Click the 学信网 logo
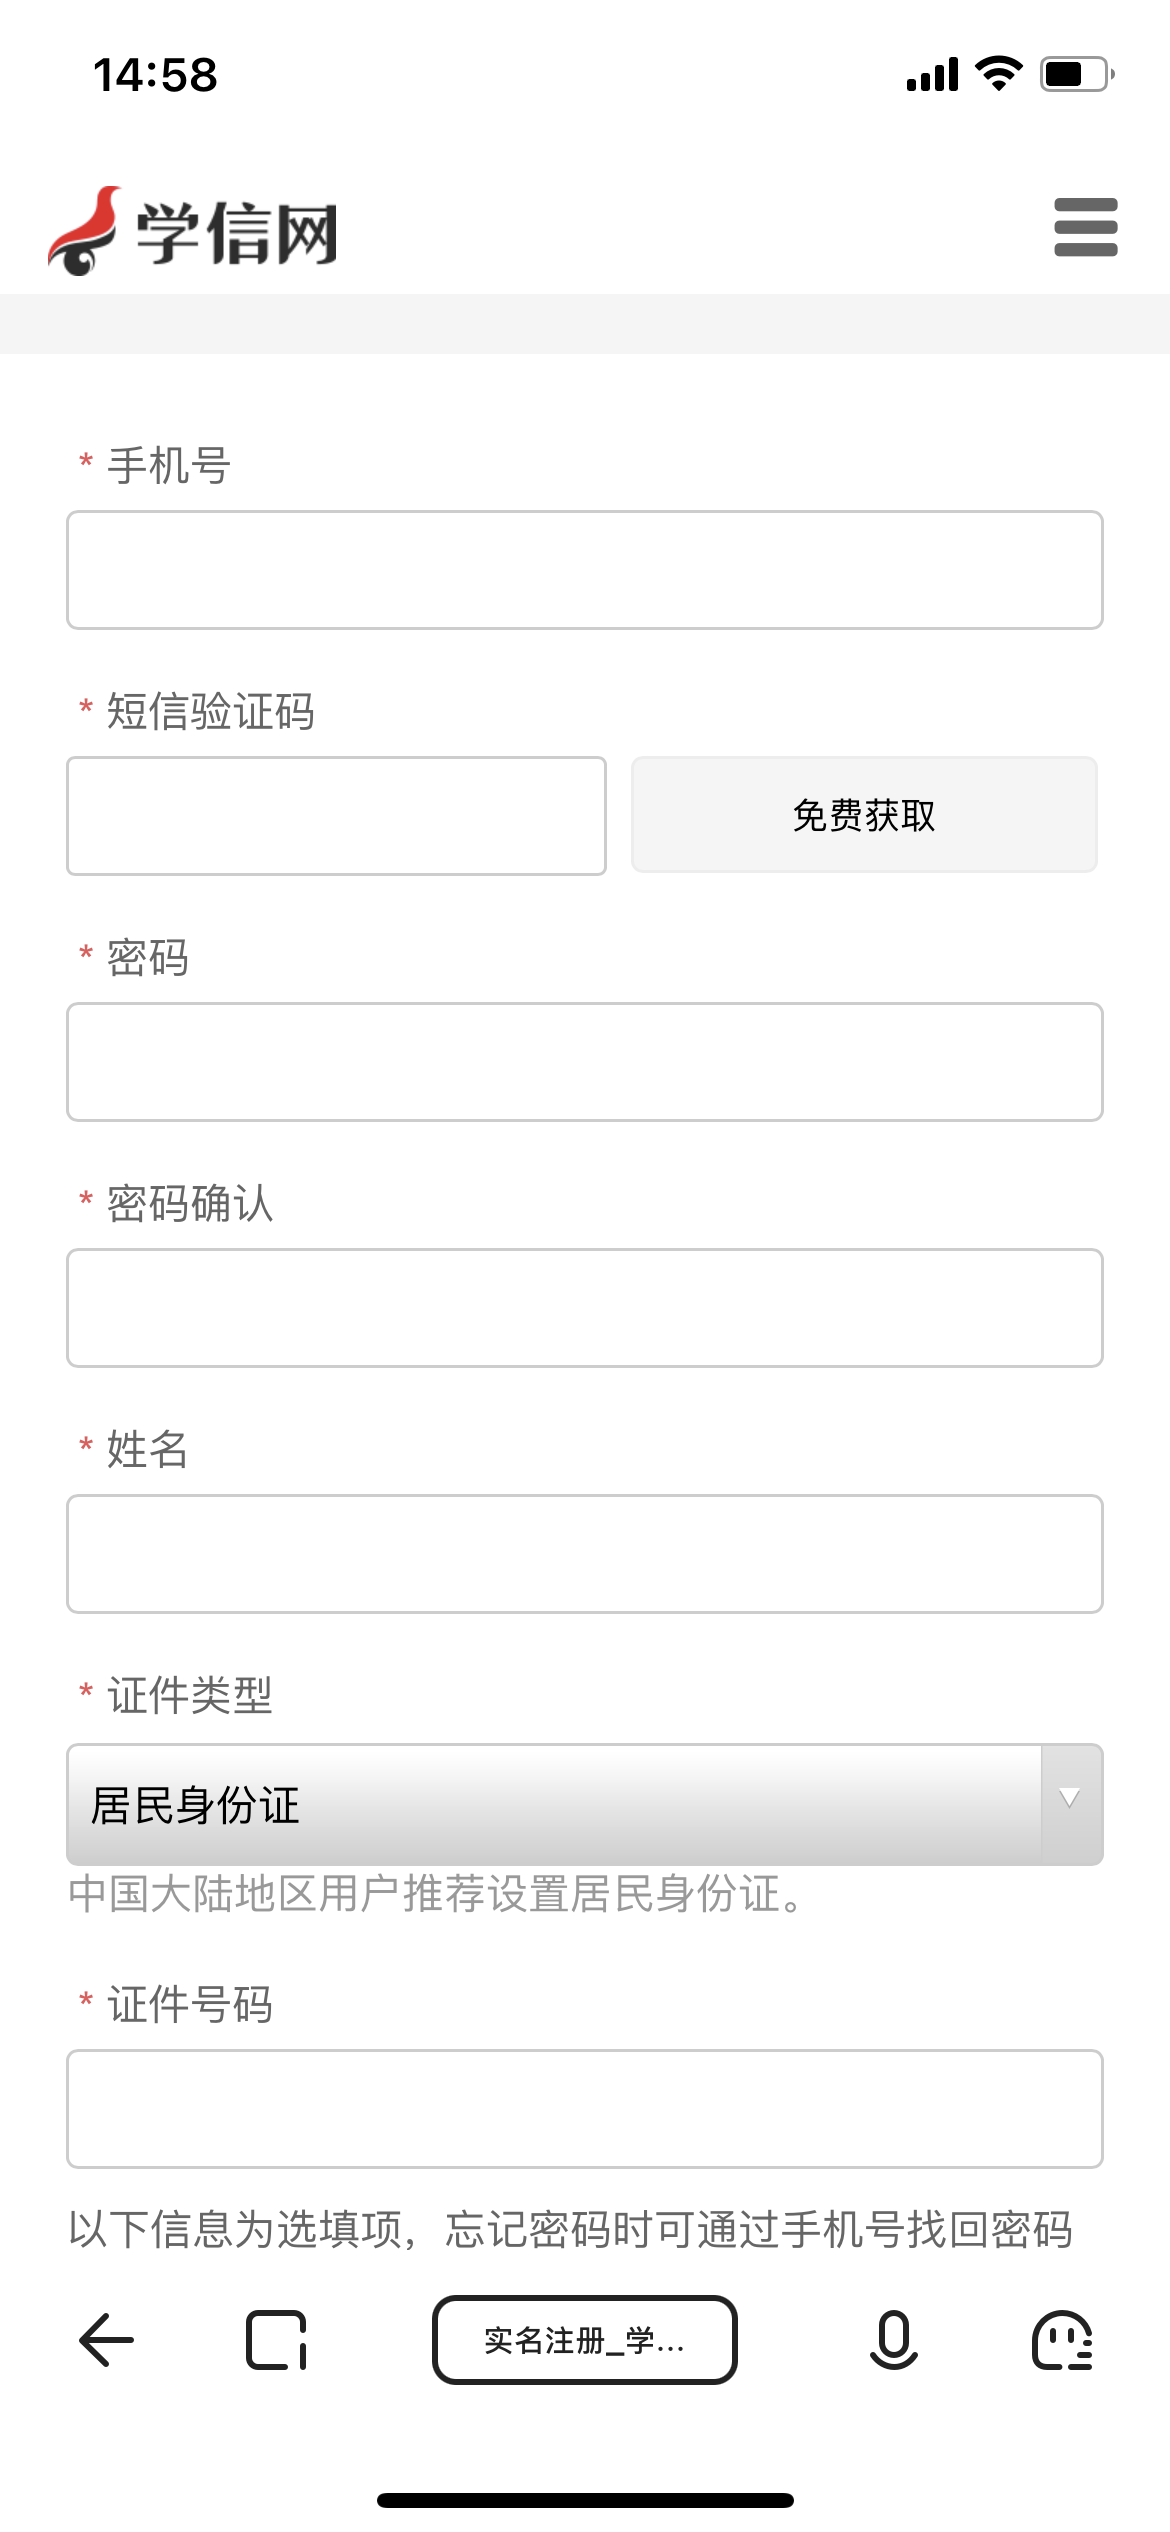Image resolution: width=1170 pixels, height=2532 pixels. (193, 231)
